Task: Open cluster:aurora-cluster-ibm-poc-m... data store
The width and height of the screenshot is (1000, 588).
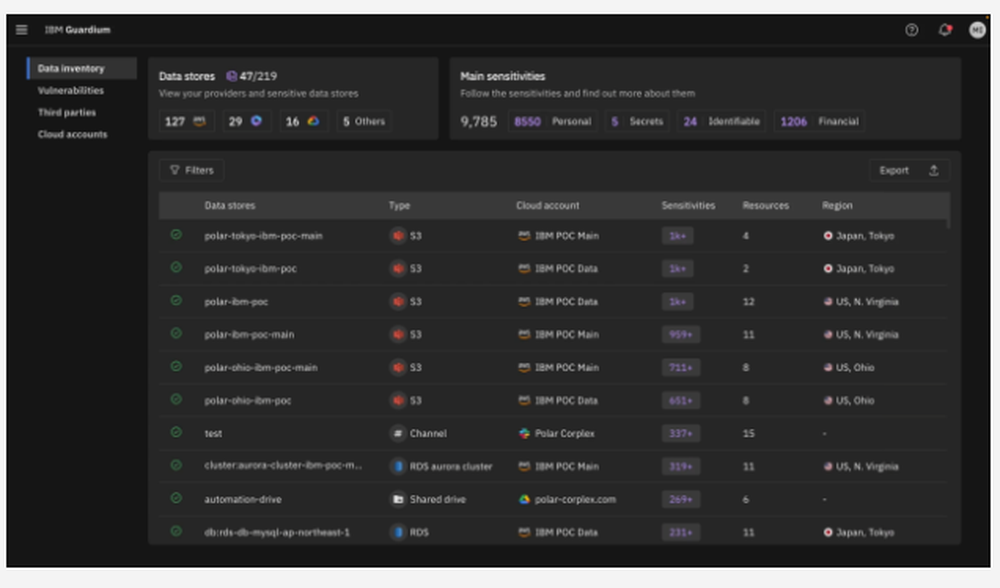Action: click(283, 466)
